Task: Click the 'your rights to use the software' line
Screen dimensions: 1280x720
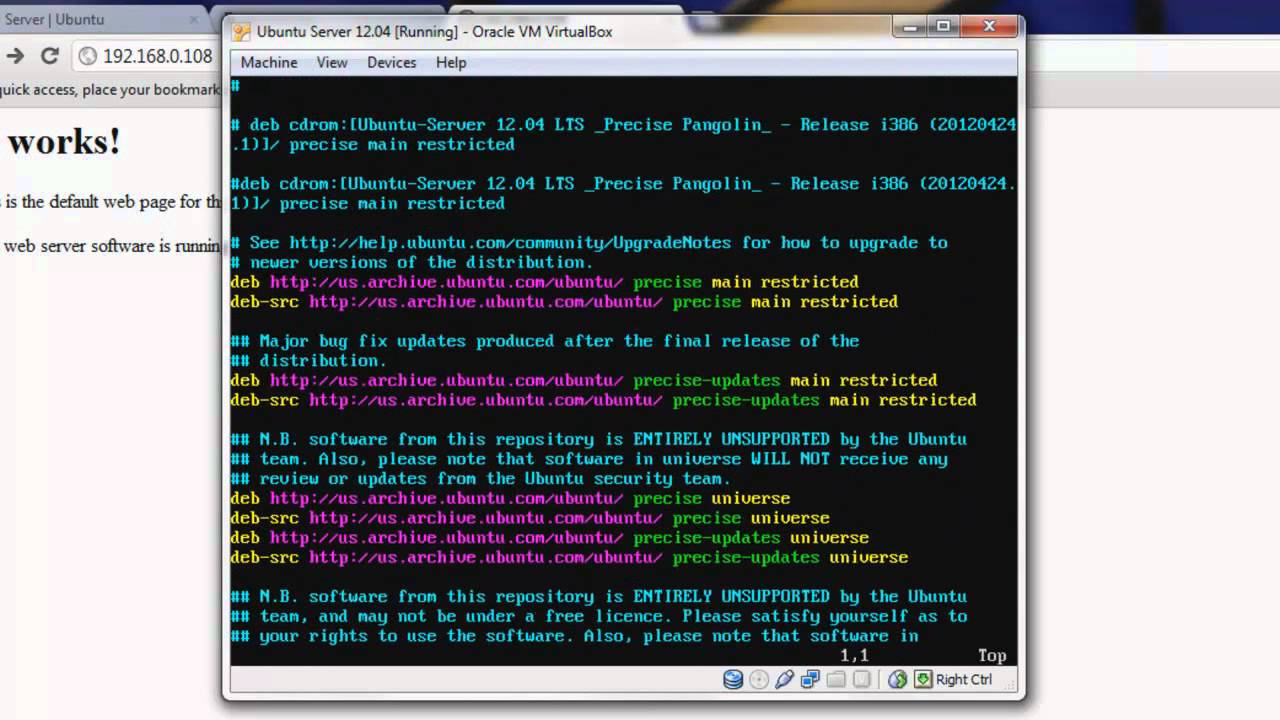Action: pyautogui.click(x=574, y=636)
